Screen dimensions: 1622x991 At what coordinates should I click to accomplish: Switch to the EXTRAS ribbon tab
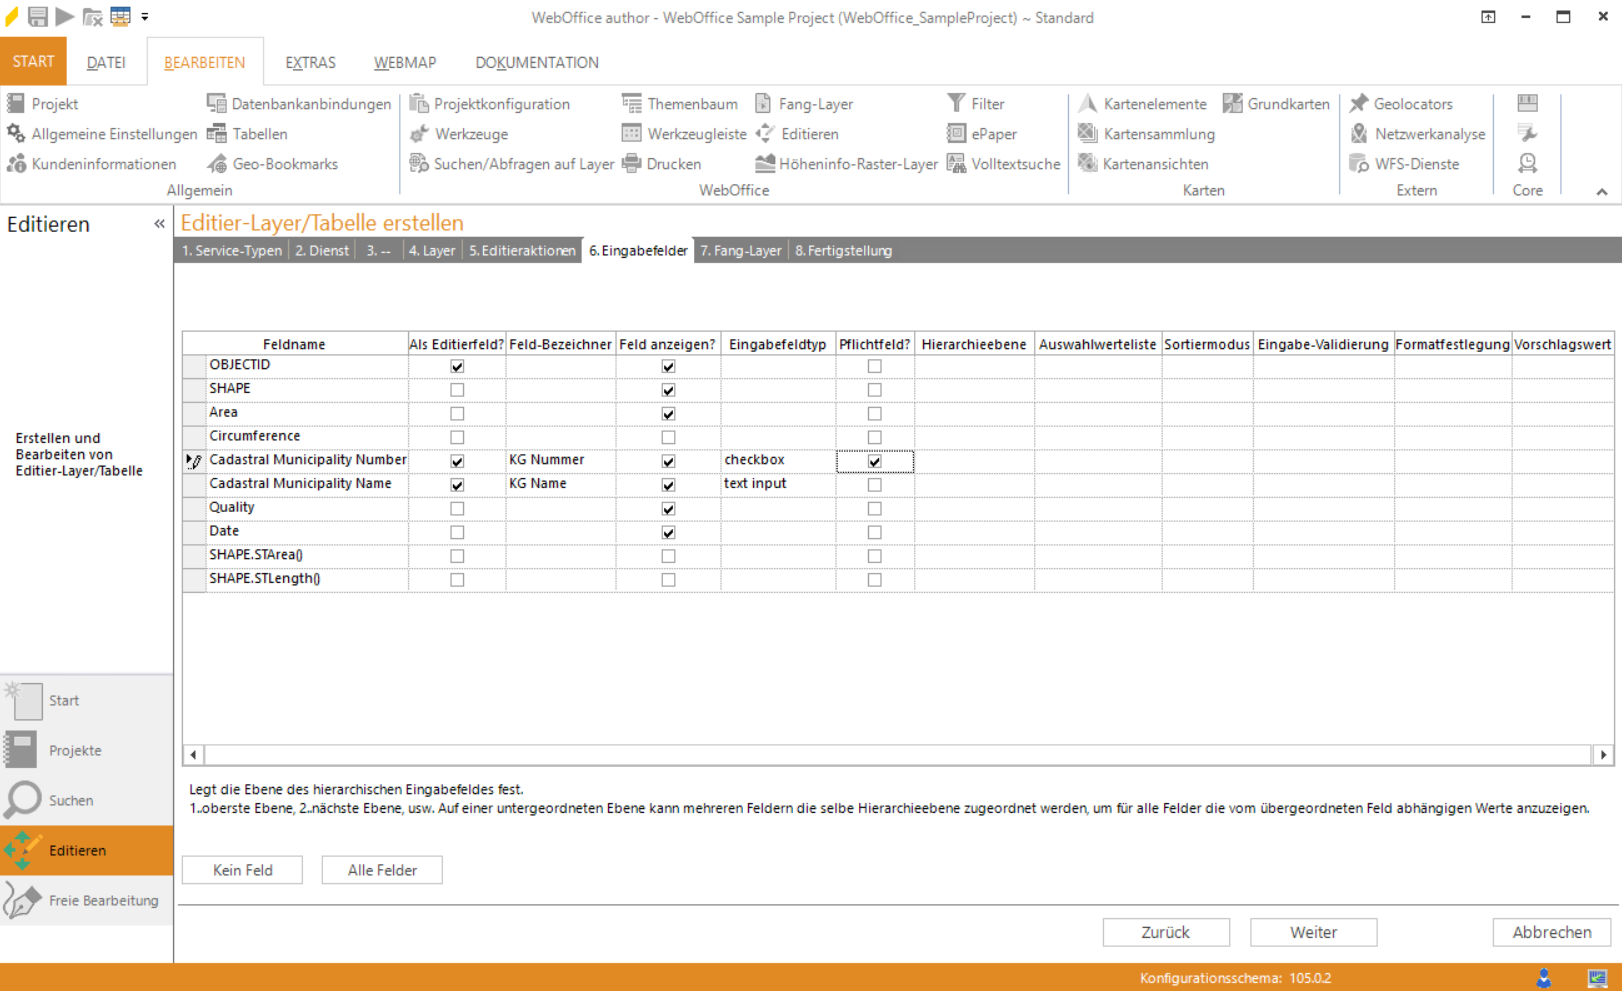(x=310, y=62)
